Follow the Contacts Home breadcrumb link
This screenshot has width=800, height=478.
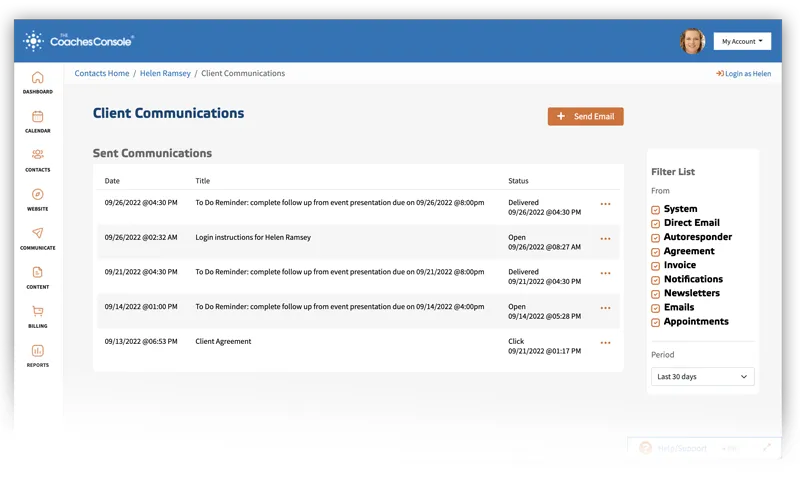click(102, 73)
